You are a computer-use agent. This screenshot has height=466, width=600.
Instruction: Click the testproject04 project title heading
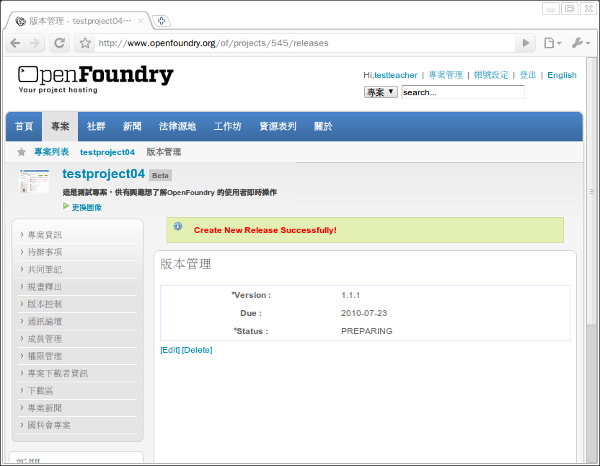tap(104, 174)
